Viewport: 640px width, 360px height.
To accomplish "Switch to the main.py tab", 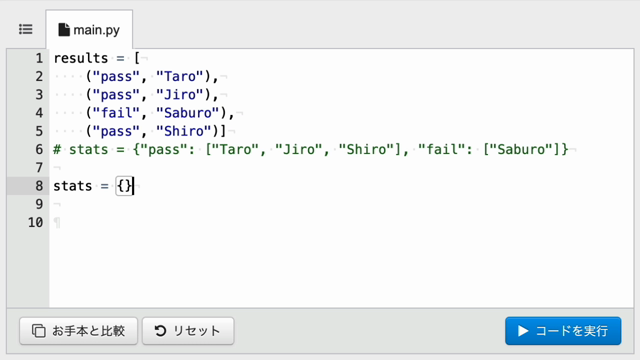I will pos(89,29).
